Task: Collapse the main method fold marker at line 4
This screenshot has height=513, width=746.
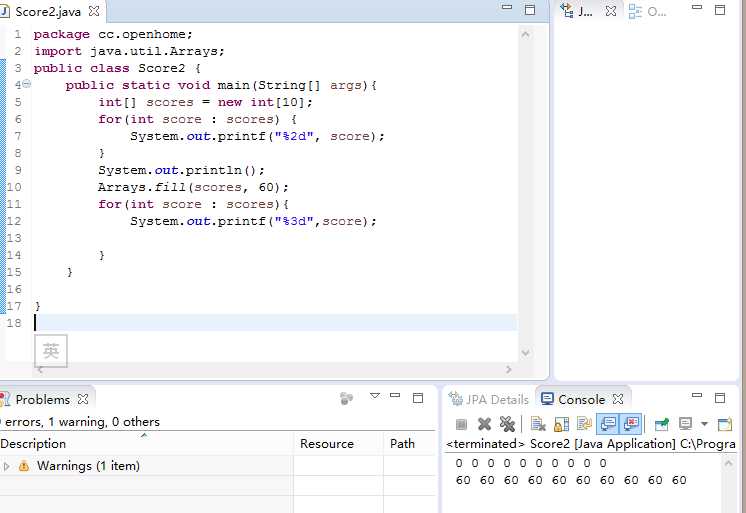Action: tap(27, 84)
